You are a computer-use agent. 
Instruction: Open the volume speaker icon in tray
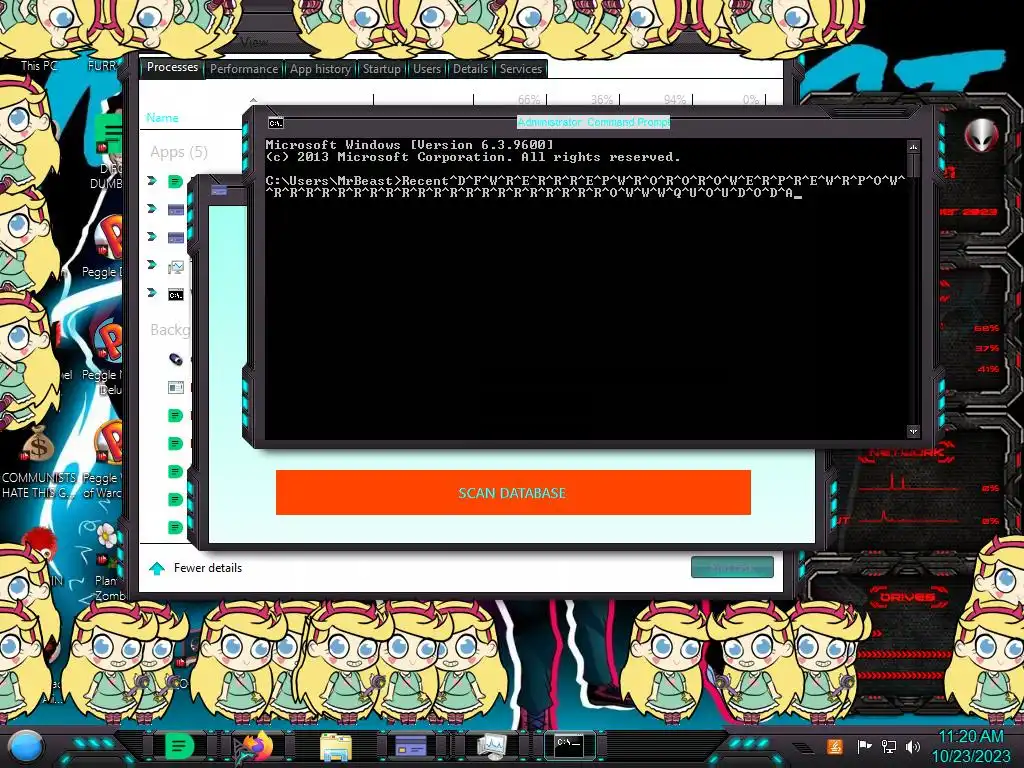pos(913,746)
